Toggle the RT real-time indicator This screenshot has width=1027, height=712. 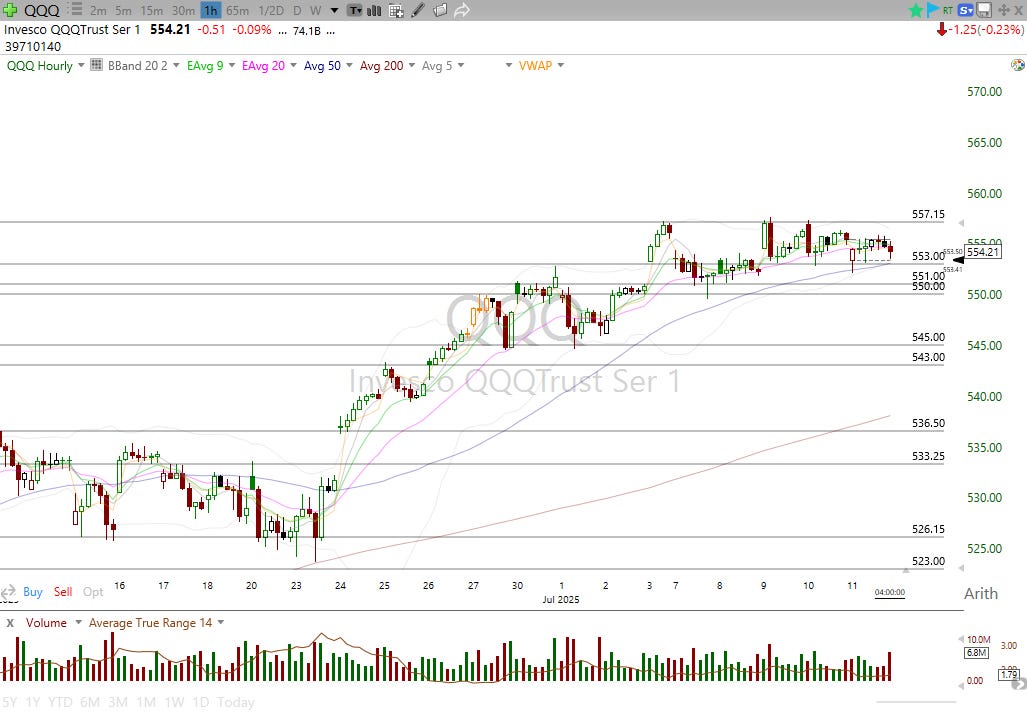tap(948, 10)
